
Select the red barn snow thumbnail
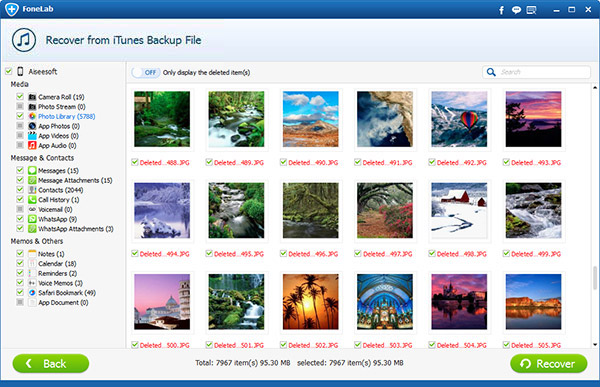pyautogui.click(x=459, y=210)
